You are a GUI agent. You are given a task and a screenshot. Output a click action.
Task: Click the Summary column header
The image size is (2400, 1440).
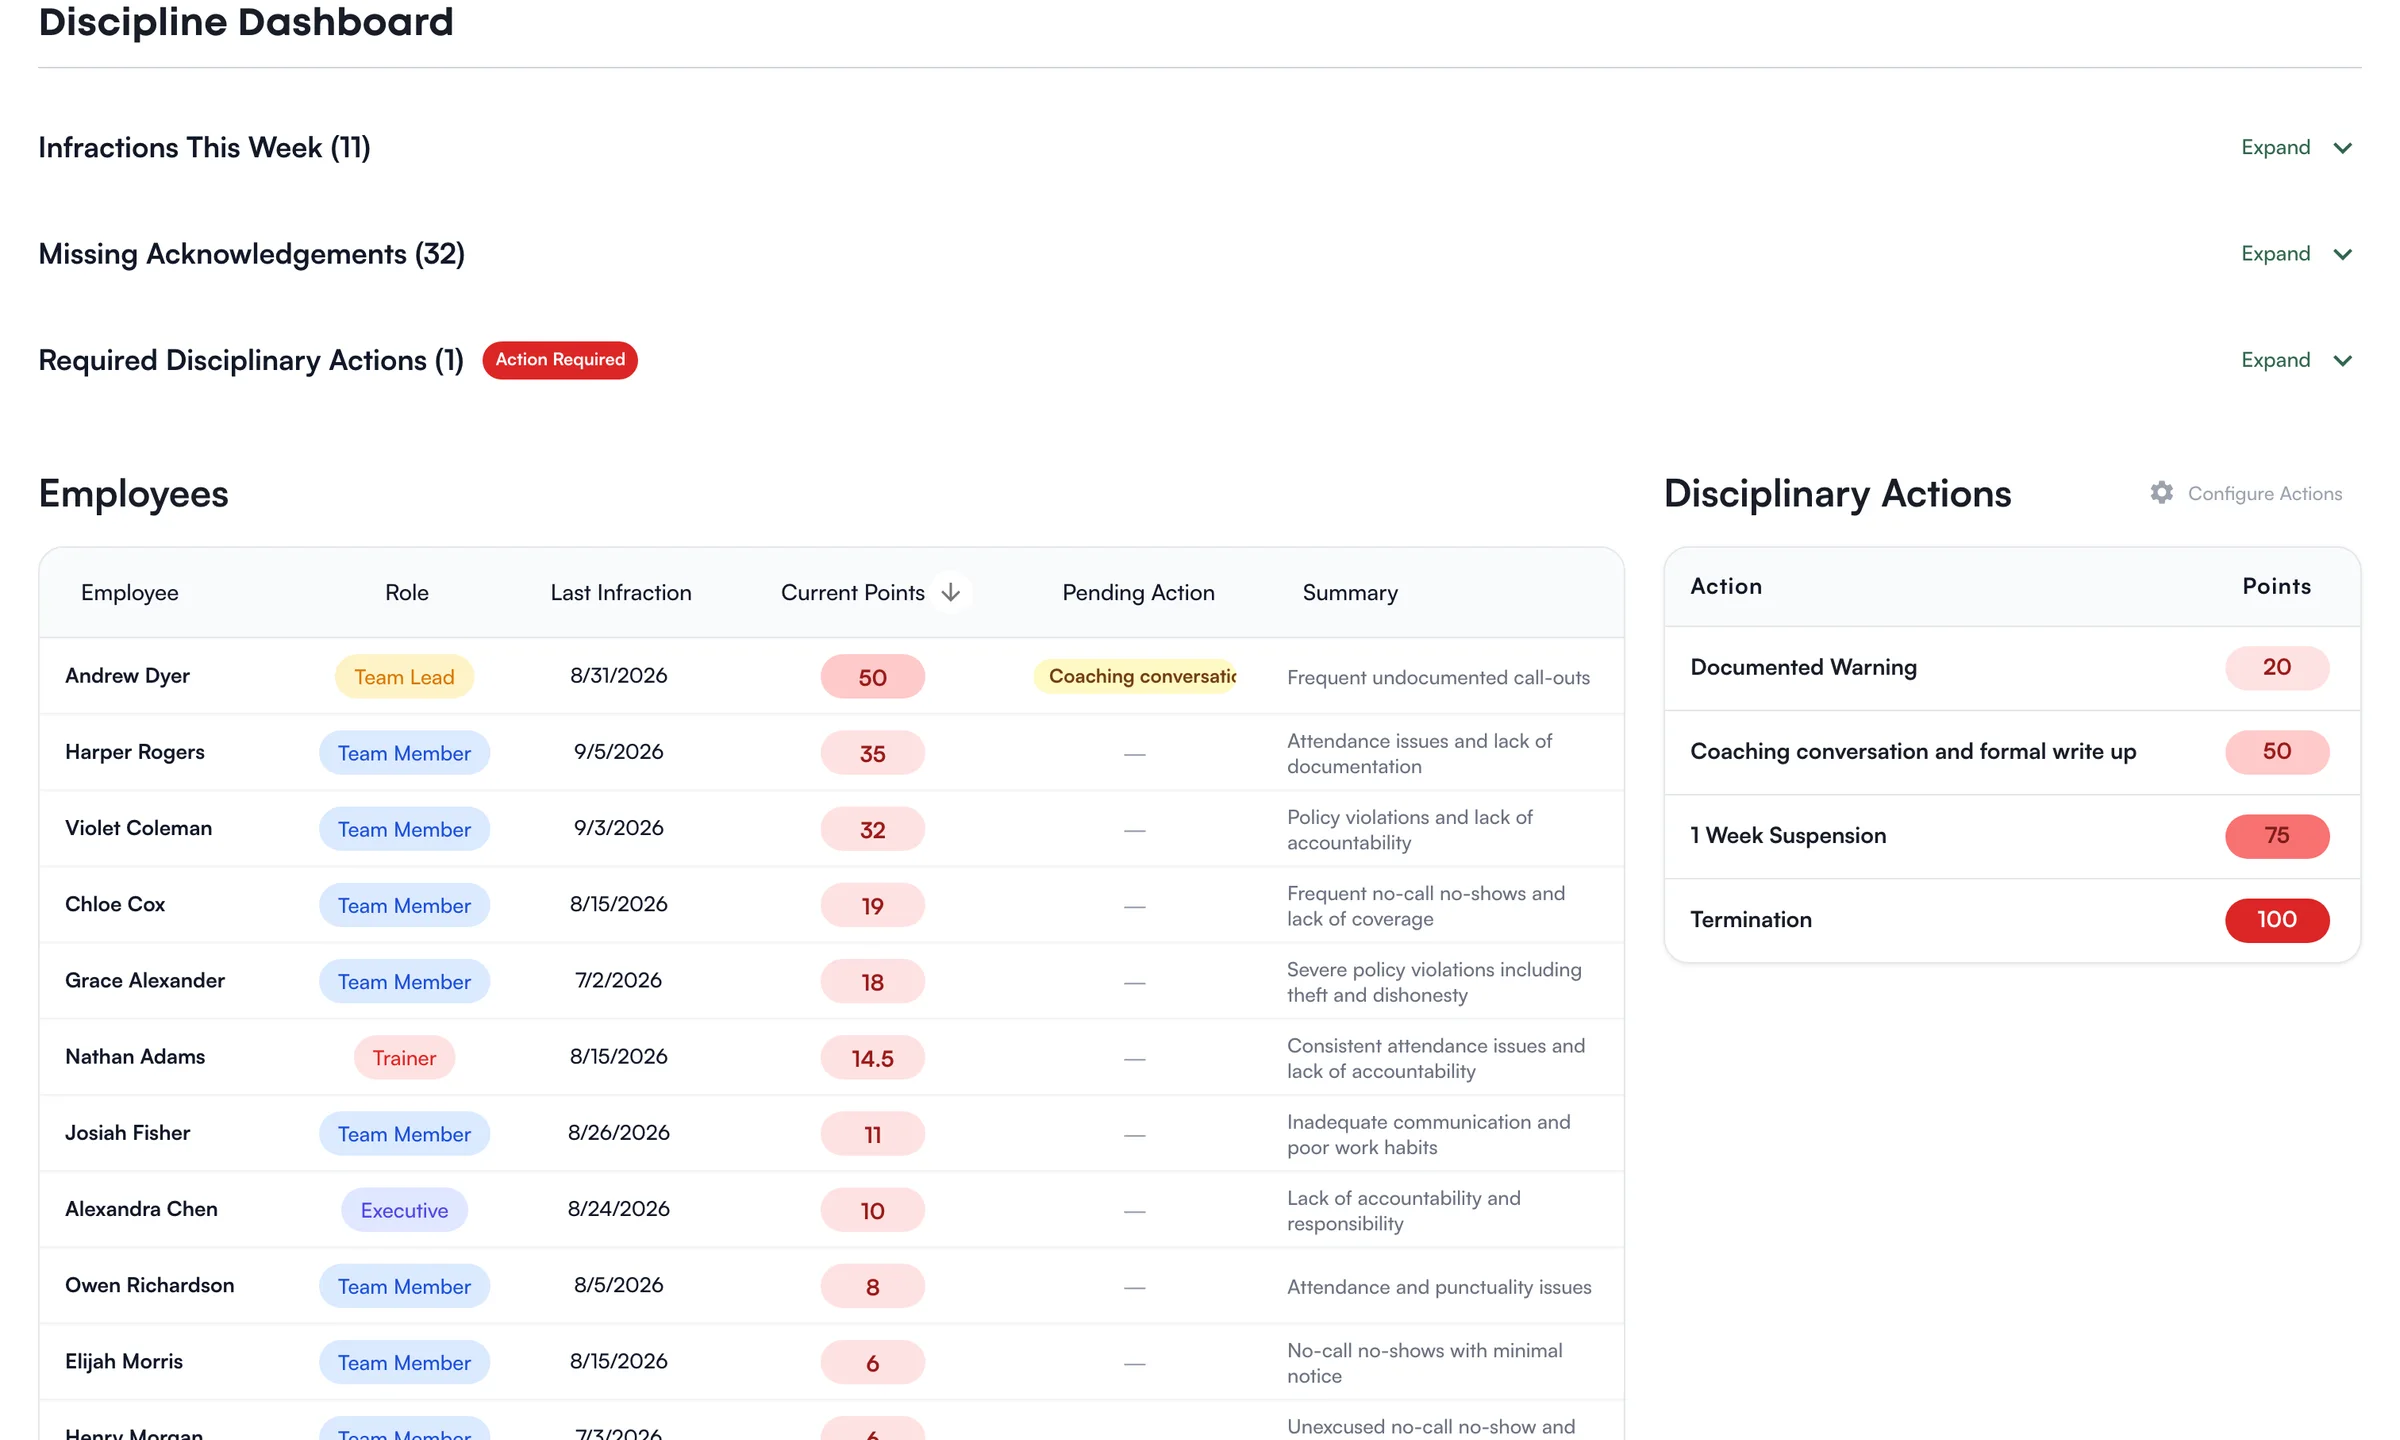(x=1350, y=592)
